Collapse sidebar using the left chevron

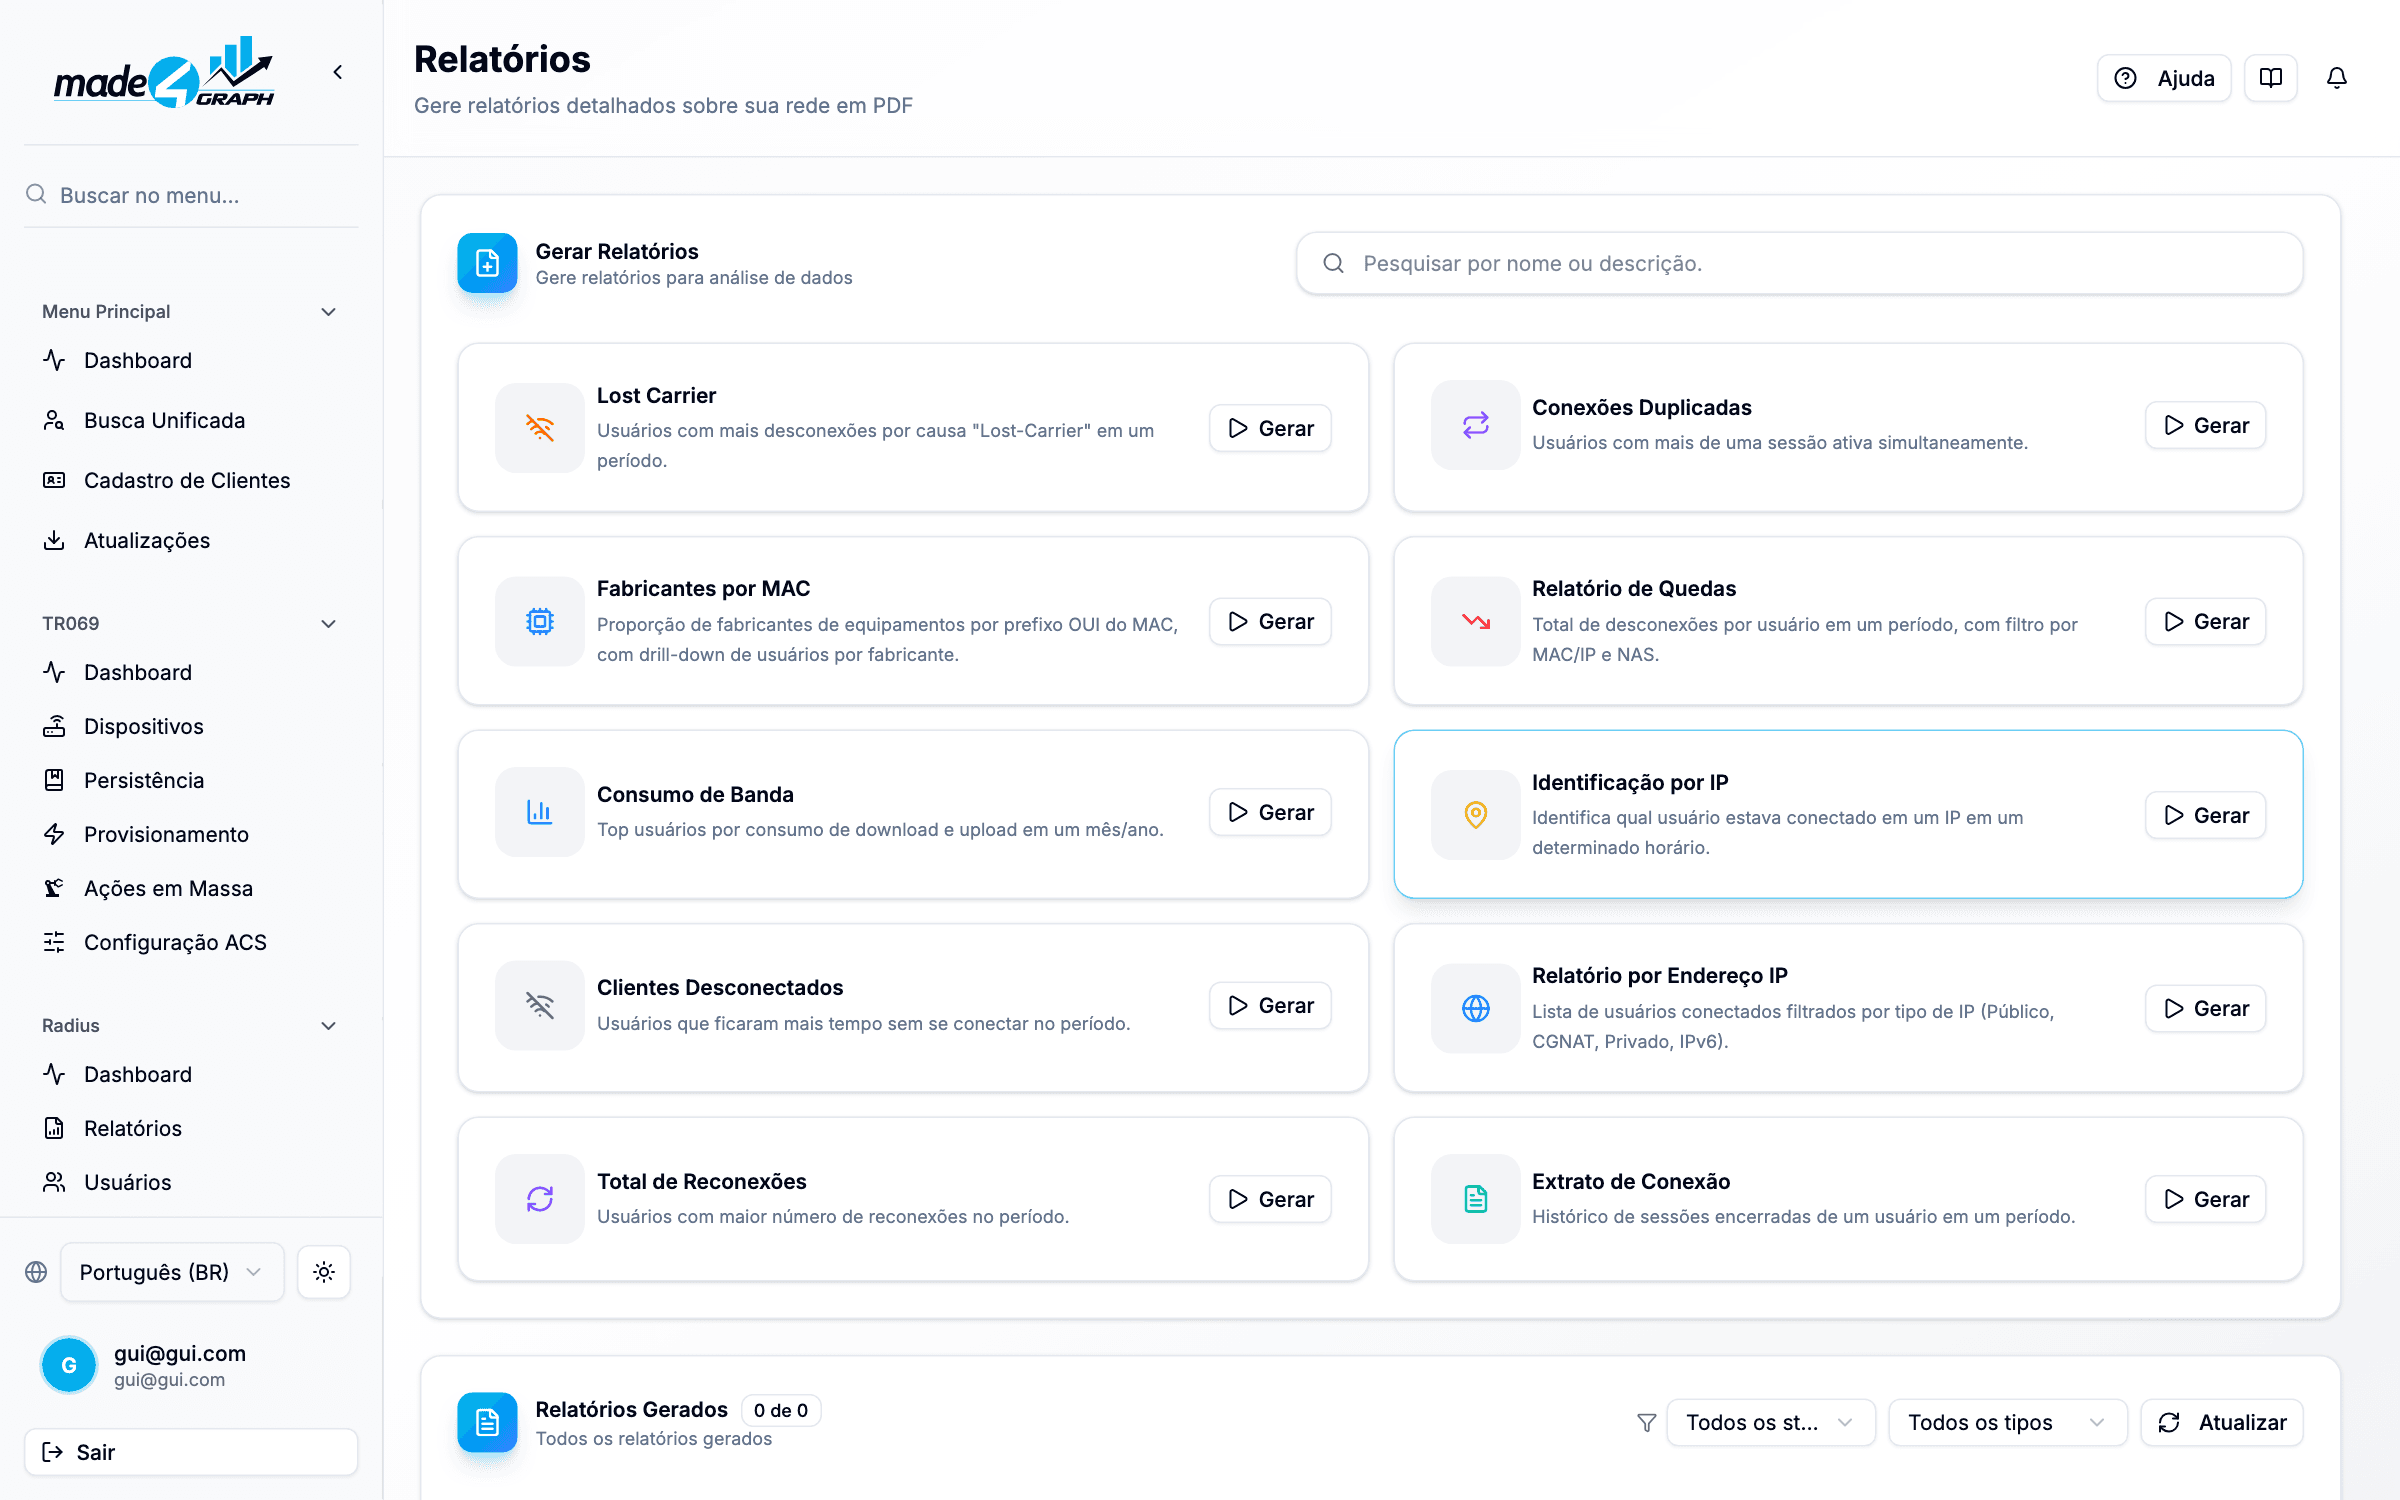(x=338, y=72)
